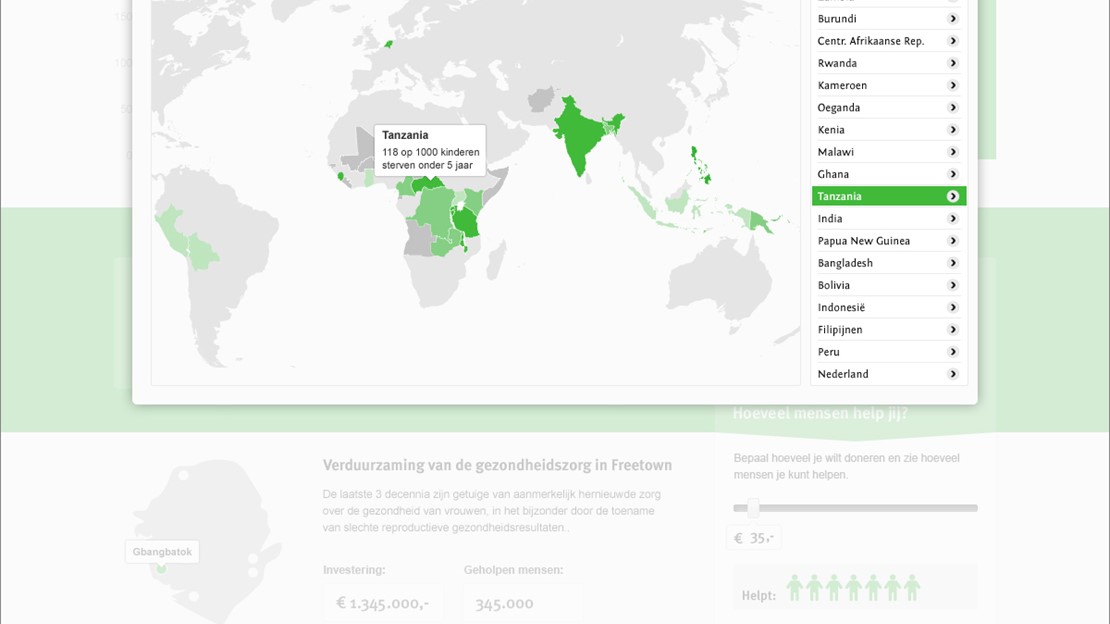Click the donation amount slider handle
Image resolution: width=1110 pixels, height=624 pixels.
(753, 508)
